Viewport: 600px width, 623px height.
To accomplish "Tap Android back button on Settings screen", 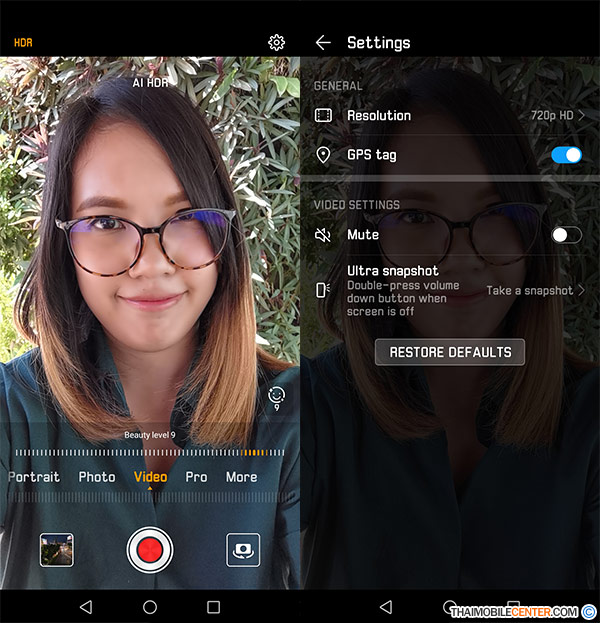I will (386, 607).
